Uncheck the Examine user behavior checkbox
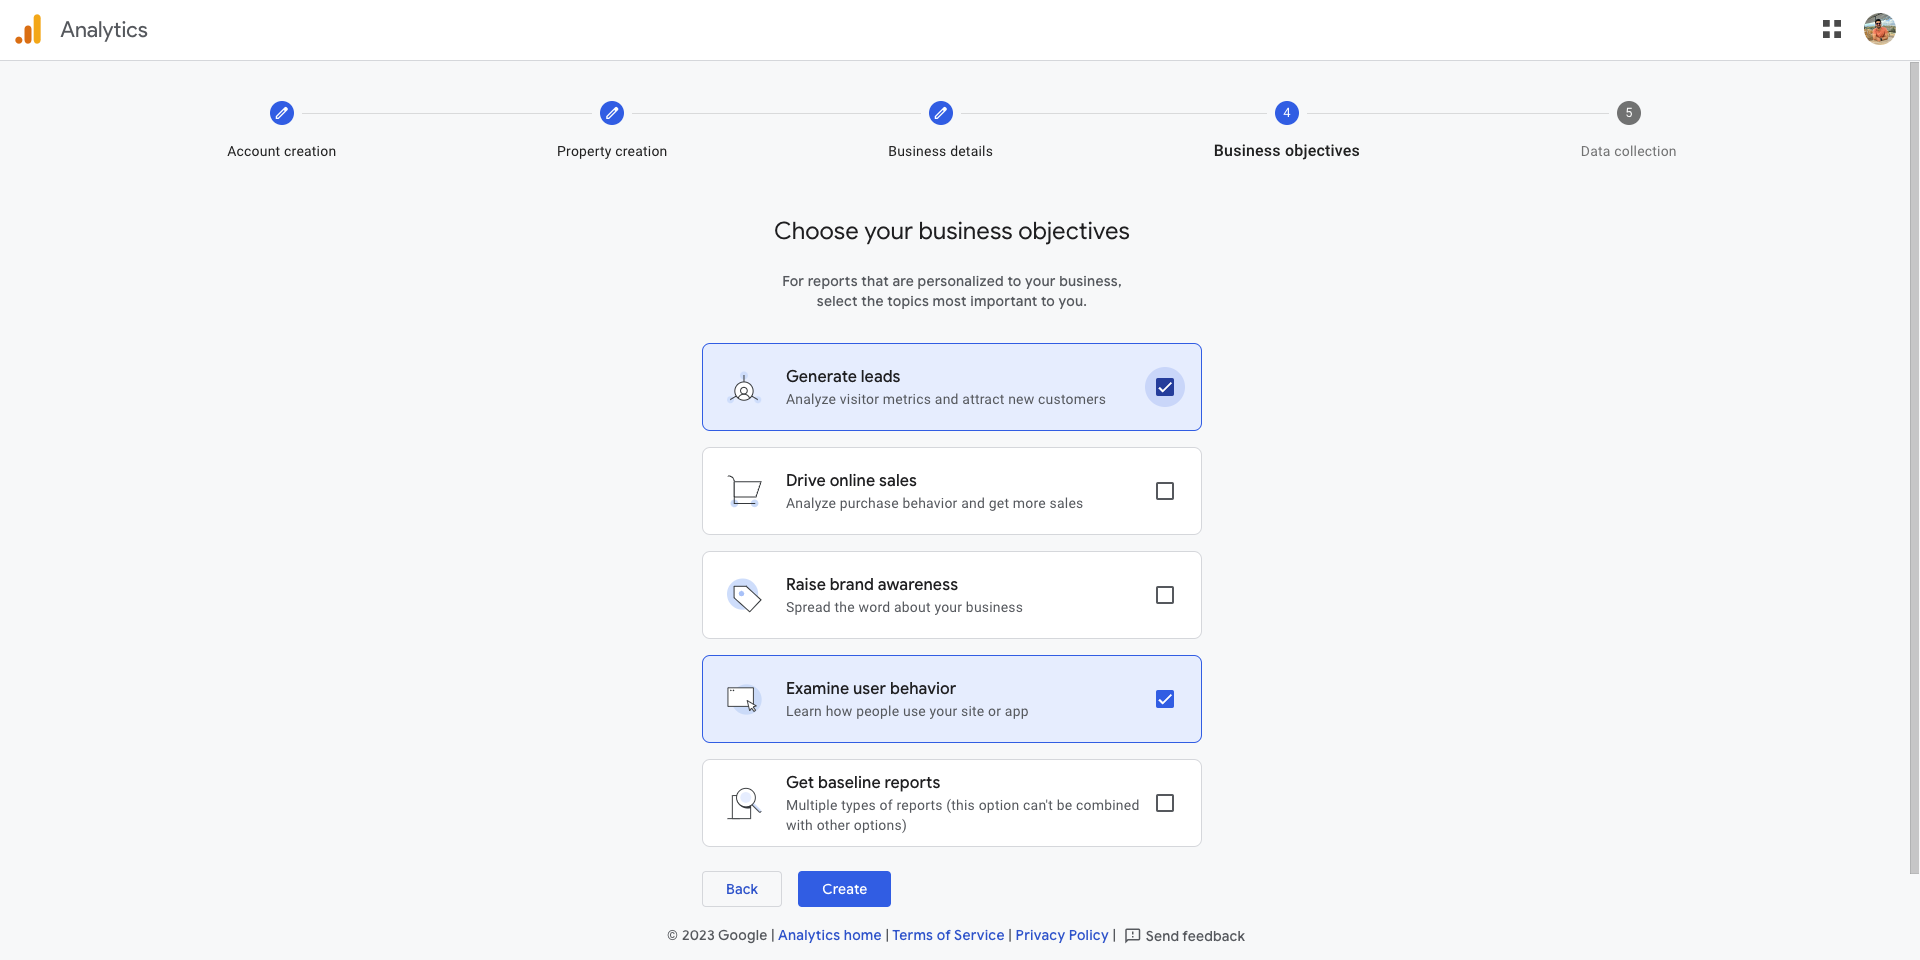Viewport: 1920px width, 960px height. click(1165, 699)
